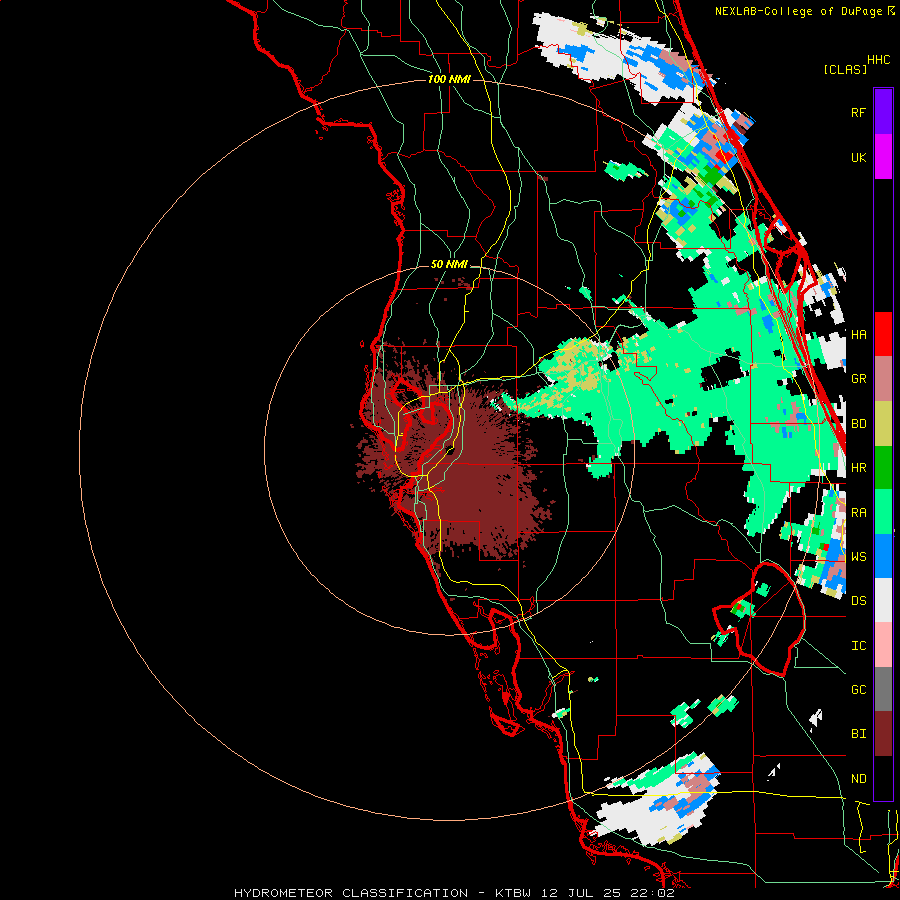900x900 pixels.
Task: Click the [CLAS] units label
Action: click(x=845, y=69)
